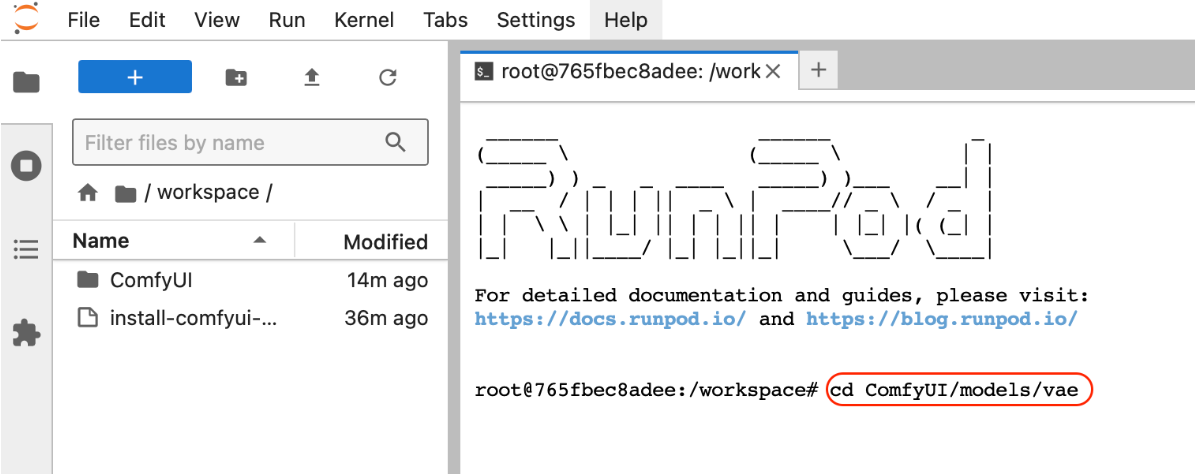Open the Kernel menu
This screenshot has height=474, width=1195.
(364, 20)
